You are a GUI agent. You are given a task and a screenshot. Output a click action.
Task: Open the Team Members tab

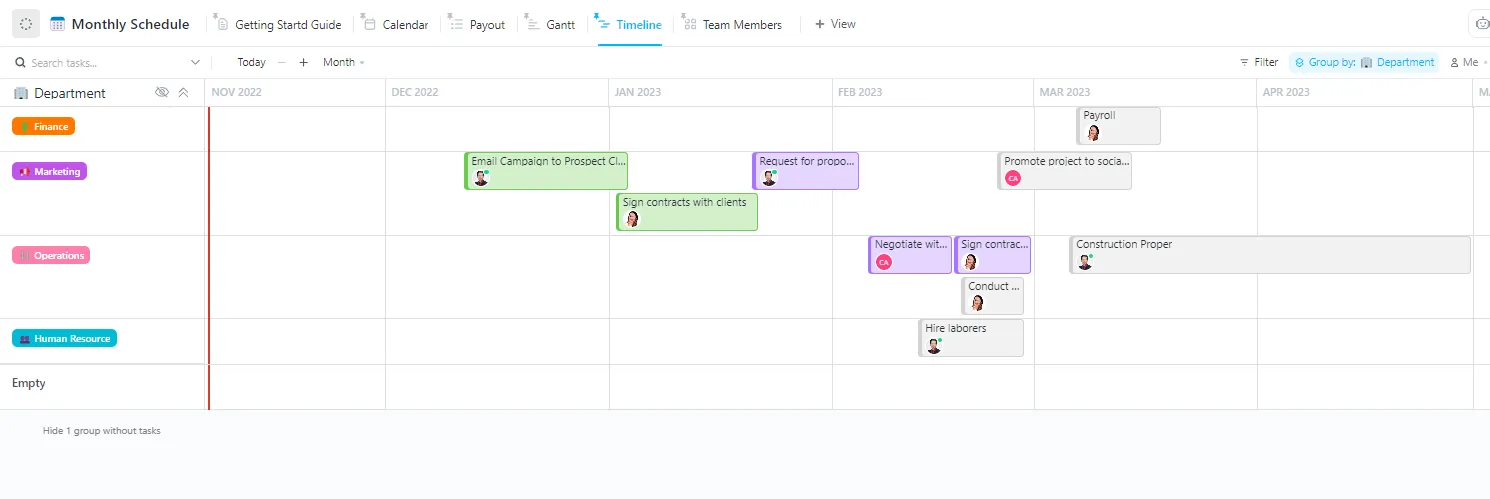click(x=732, y=24)
